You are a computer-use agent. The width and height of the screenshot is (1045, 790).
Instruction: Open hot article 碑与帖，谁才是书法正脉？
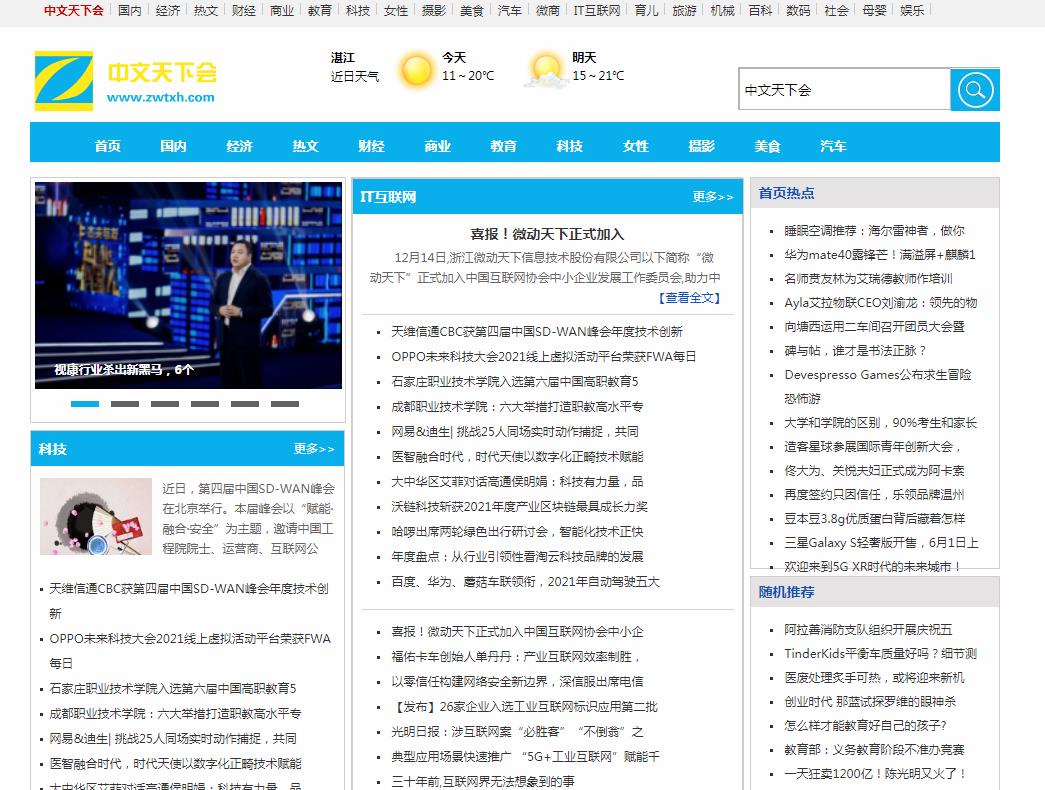coord(855,351)
